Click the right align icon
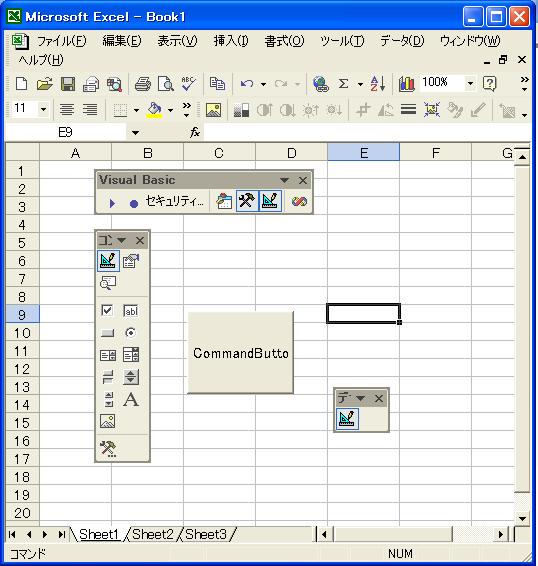538x566 pixels. (90, 109)
